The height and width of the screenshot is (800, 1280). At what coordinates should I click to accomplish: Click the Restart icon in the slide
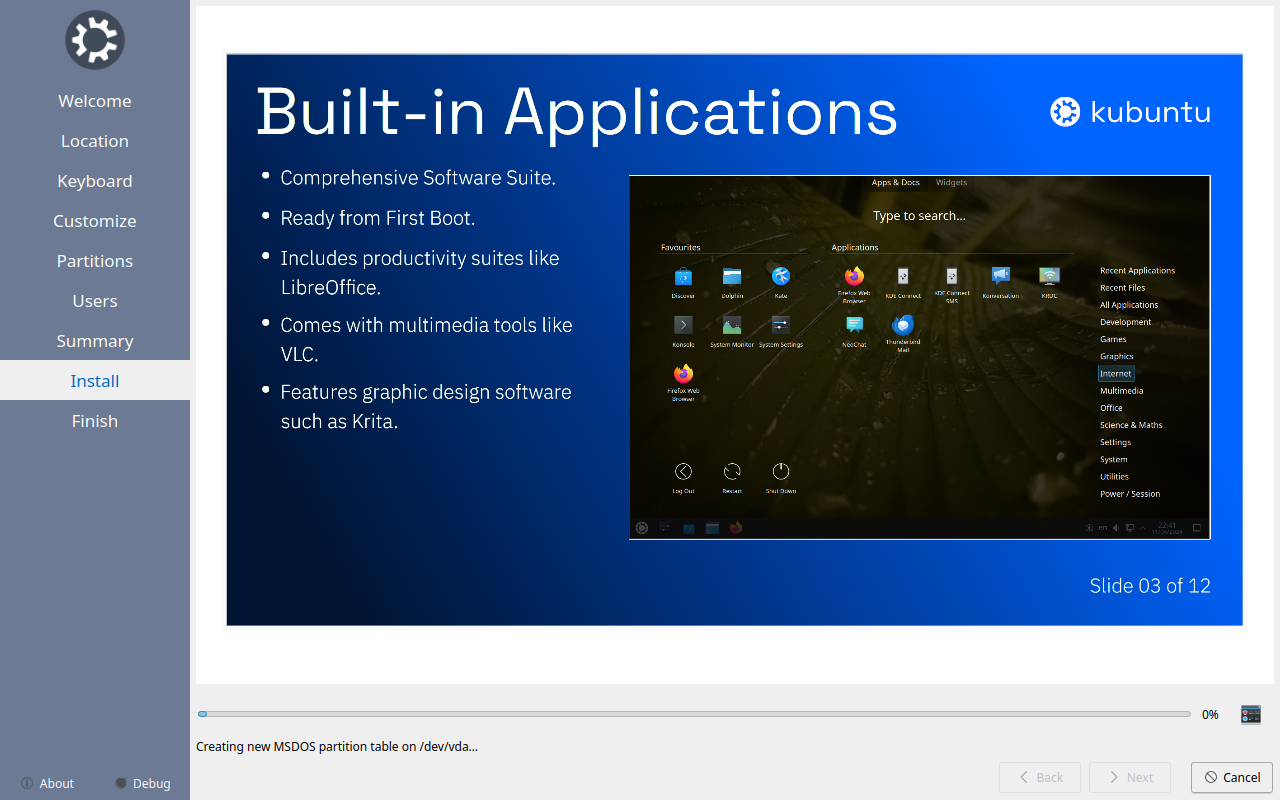click(x=732, y=471)
